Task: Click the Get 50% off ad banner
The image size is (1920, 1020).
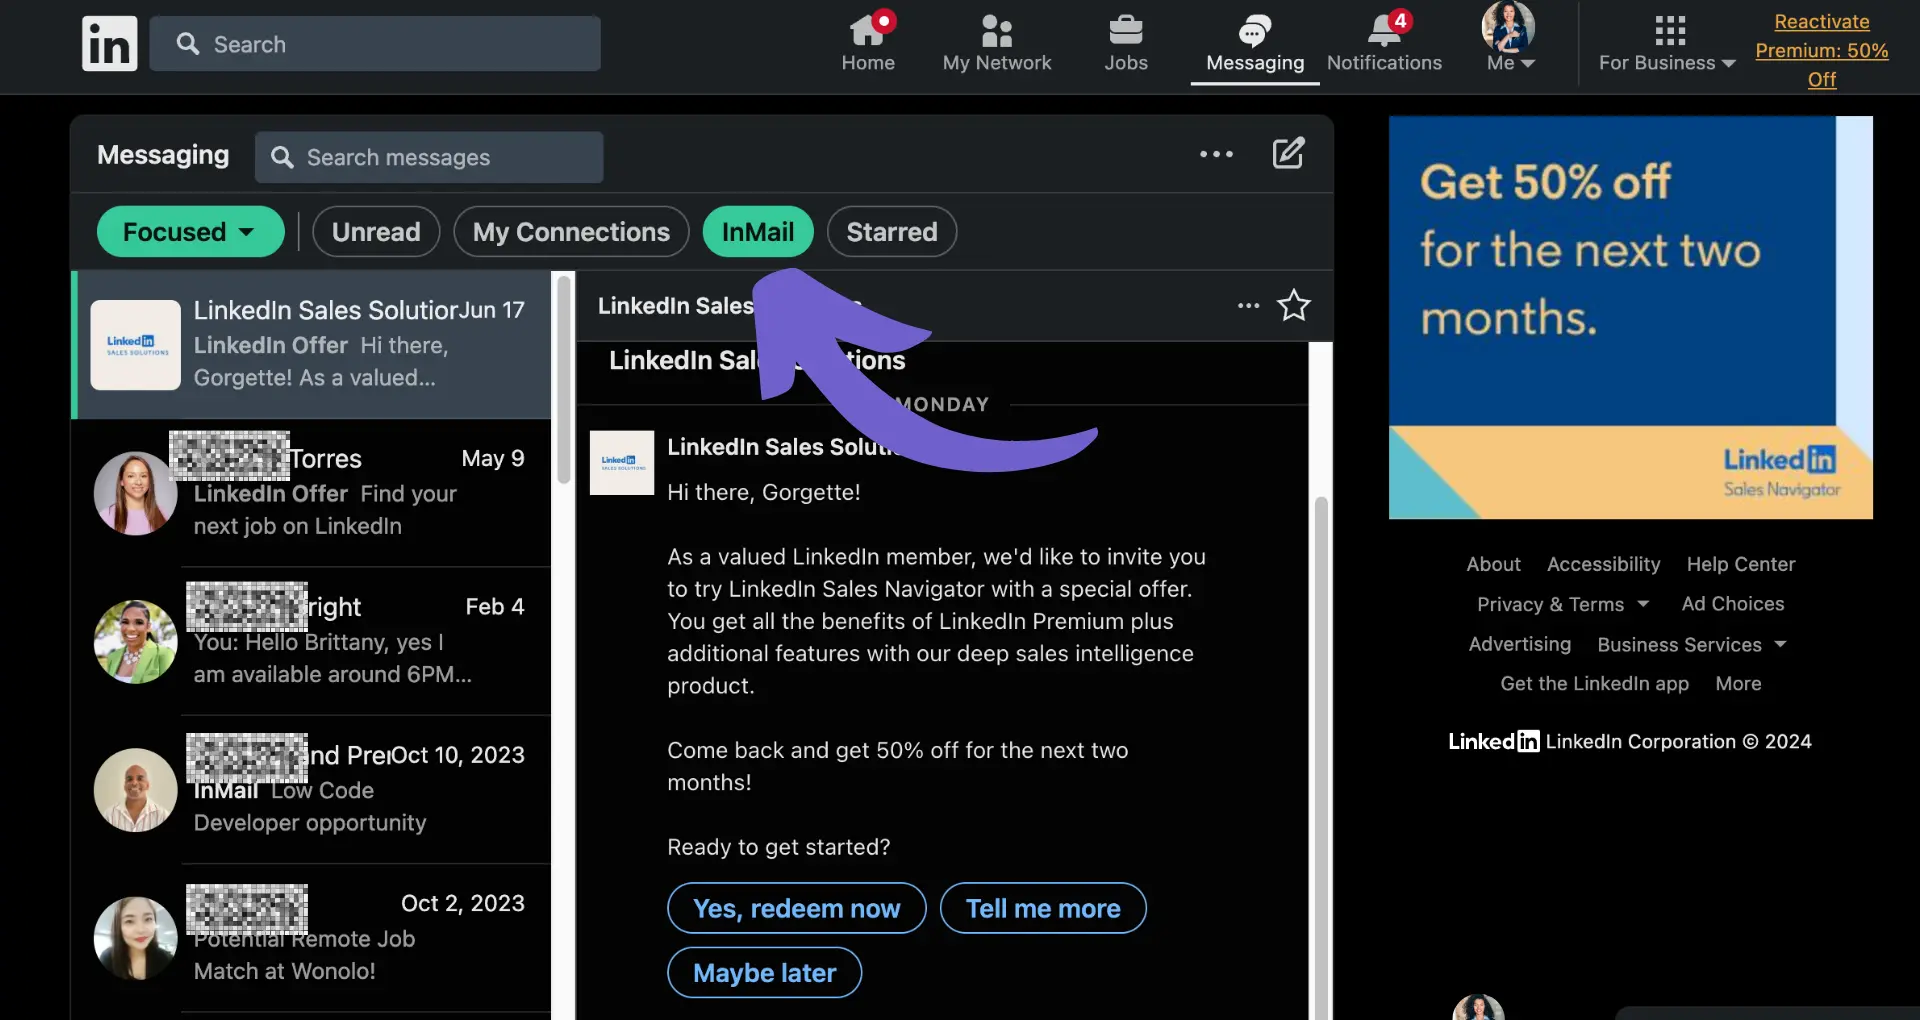Action: [1630, 317]
